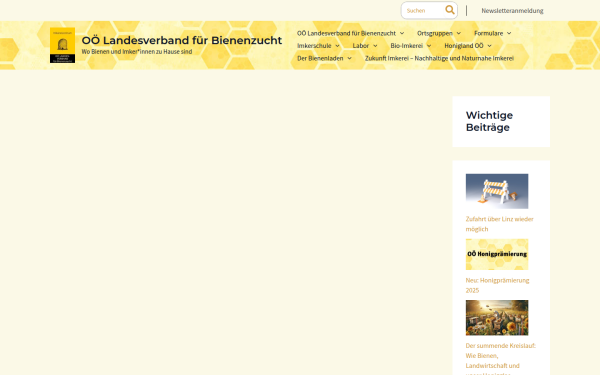Expand the Bio-Imkerei chevron
600x375 pixels.
(429, 46)
